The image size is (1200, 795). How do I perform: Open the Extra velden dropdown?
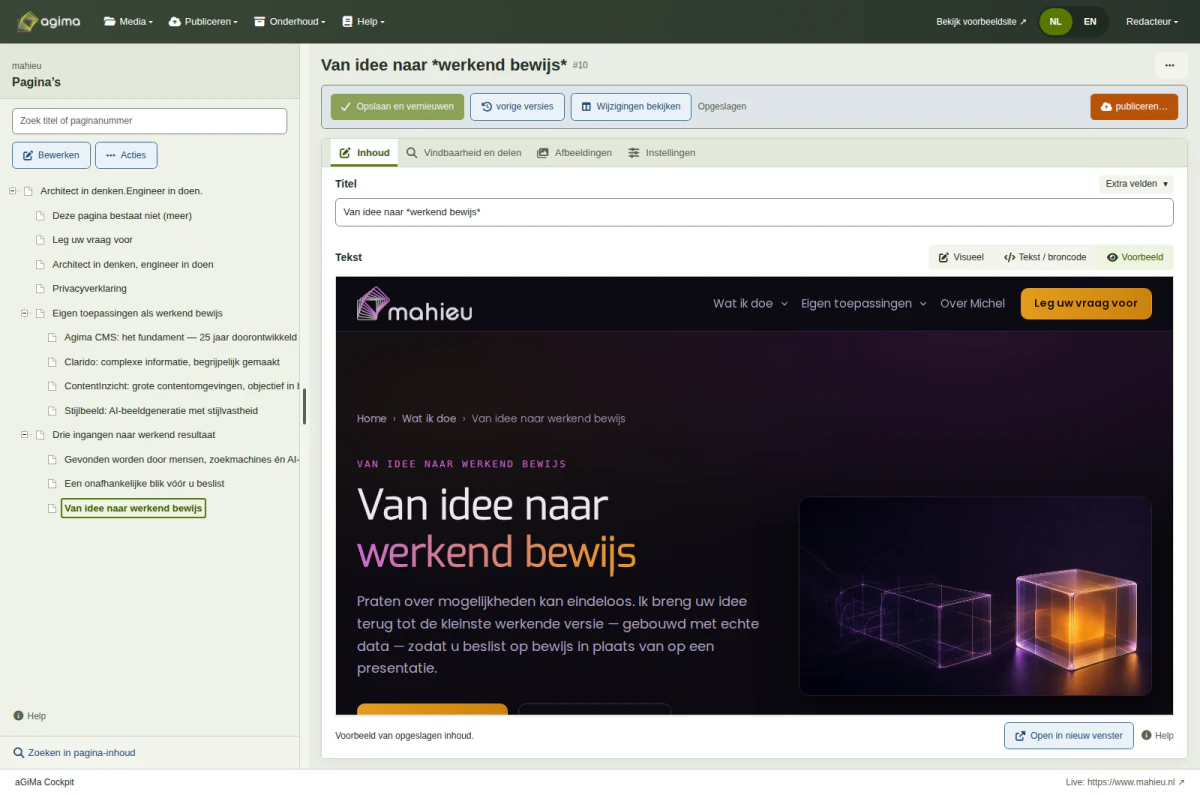coord(1136,184)
